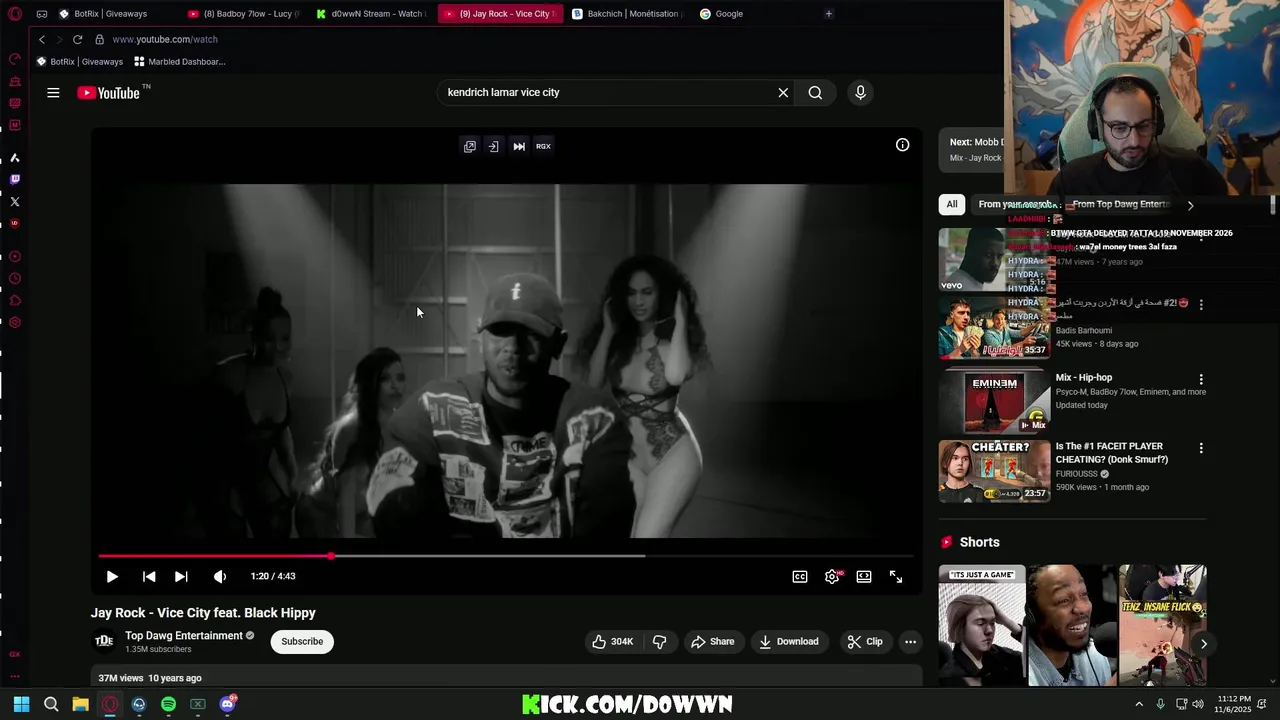The width and height of the screenshot is (1280, 720).
Task: Open the YouTube hamburger guide menu
Action: click(53, 93)
